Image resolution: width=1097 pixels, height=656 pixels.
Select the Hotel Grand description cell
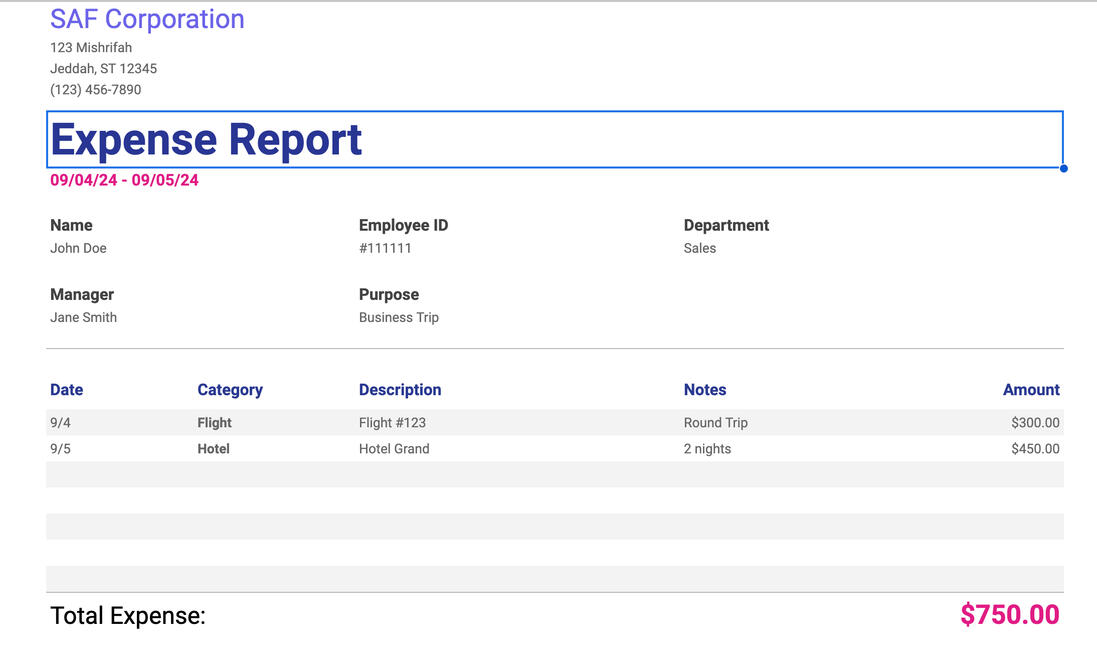click(x=394, y=448)
